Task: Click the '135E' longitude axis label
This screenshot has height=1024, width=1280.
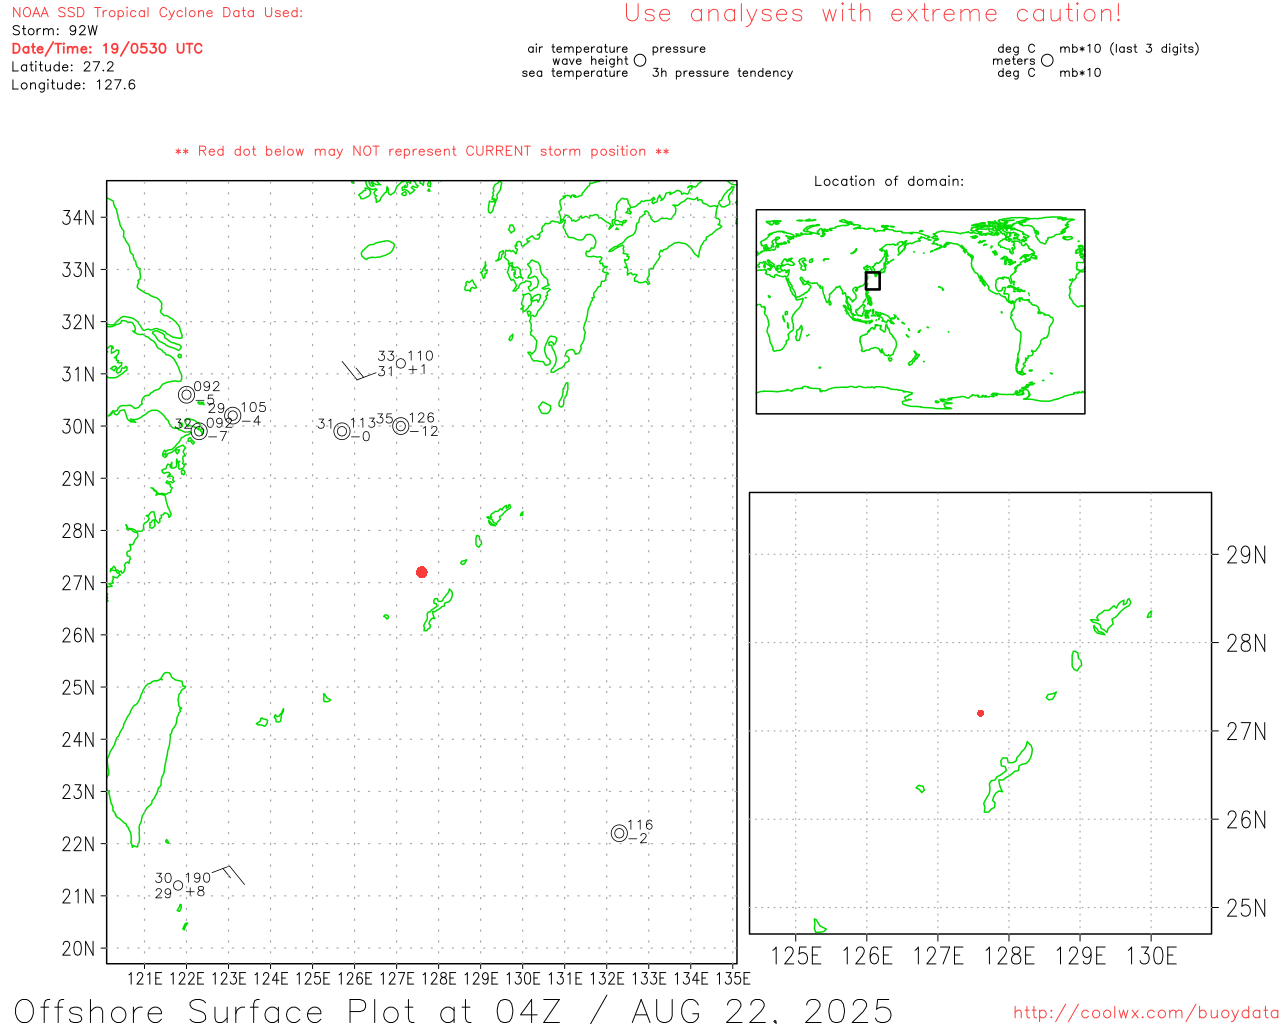Action: 733,978
